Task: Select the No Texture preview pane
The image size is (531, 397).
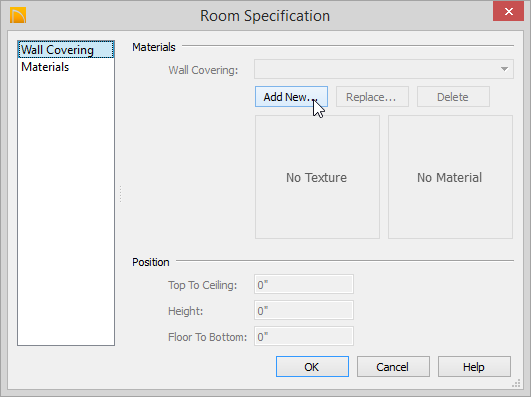Action: [x=317, y=177]
